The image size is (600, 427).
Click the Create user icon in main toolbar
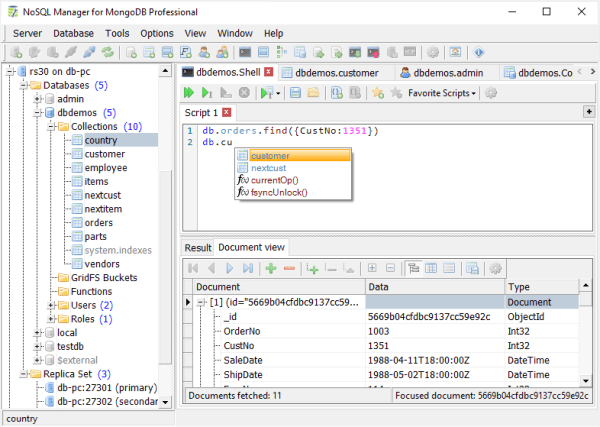[204, 52]
